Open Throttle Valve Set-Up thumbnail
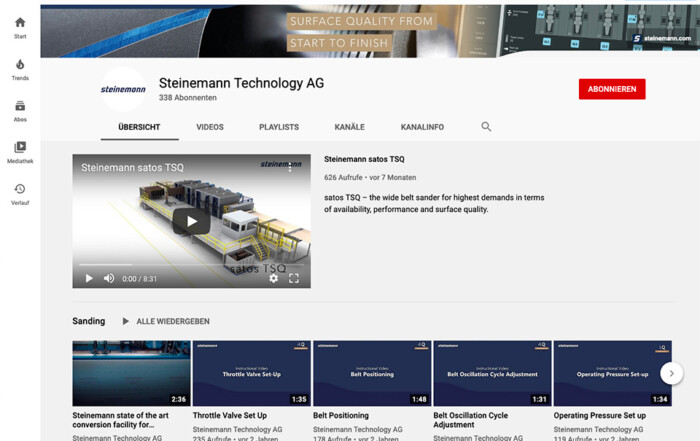 pos(252,373)
